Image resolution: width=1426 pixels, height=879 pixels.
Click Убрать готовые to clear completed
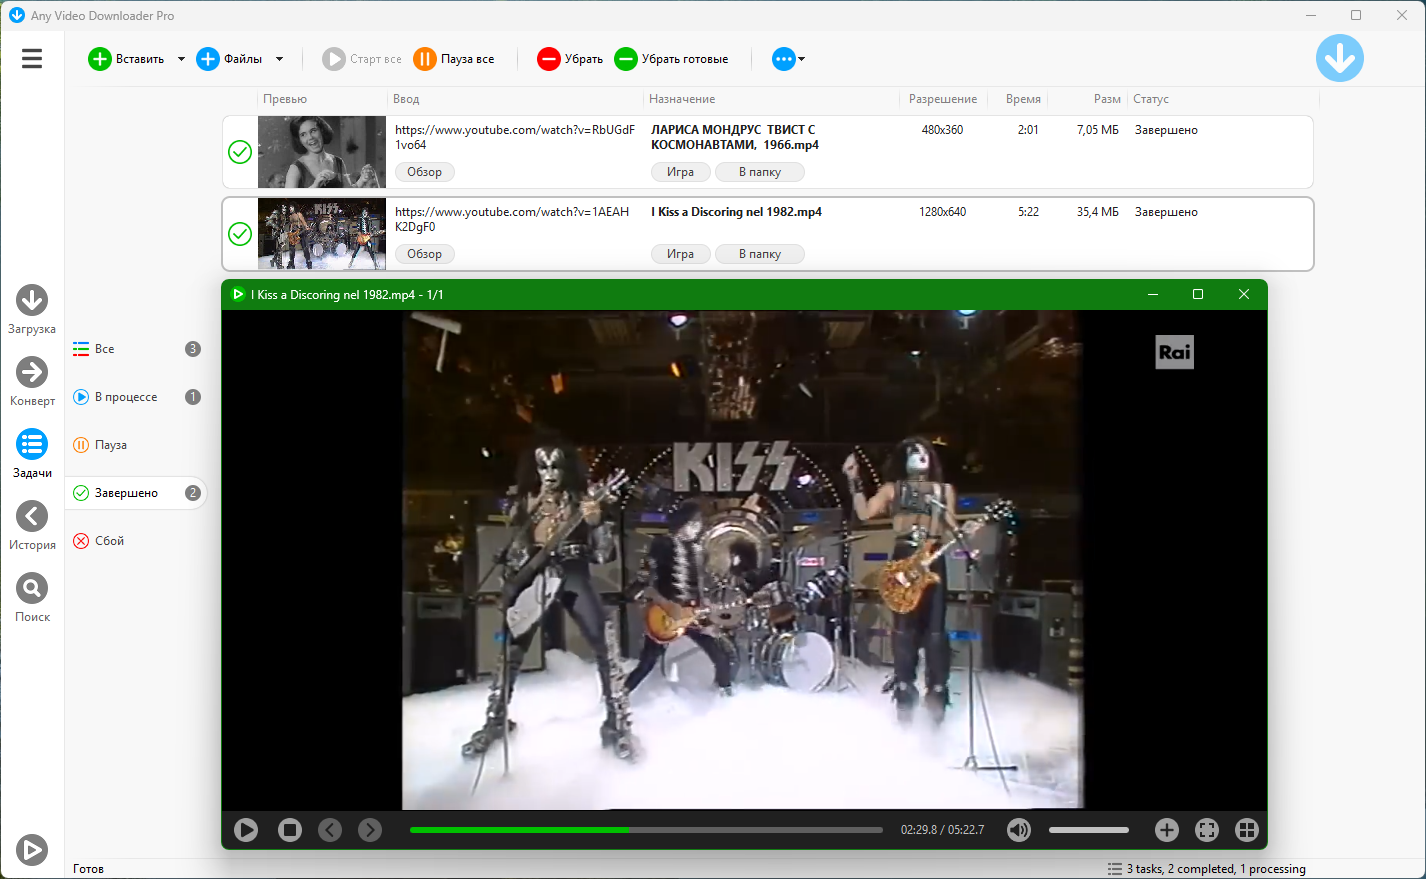pos(671,59)
